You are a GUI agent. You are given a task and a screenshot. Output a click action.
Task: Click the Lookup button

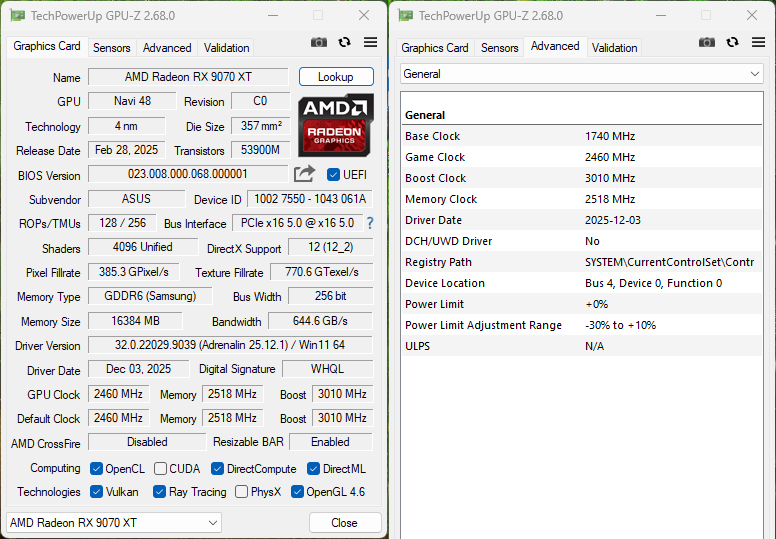coord(336,77)
